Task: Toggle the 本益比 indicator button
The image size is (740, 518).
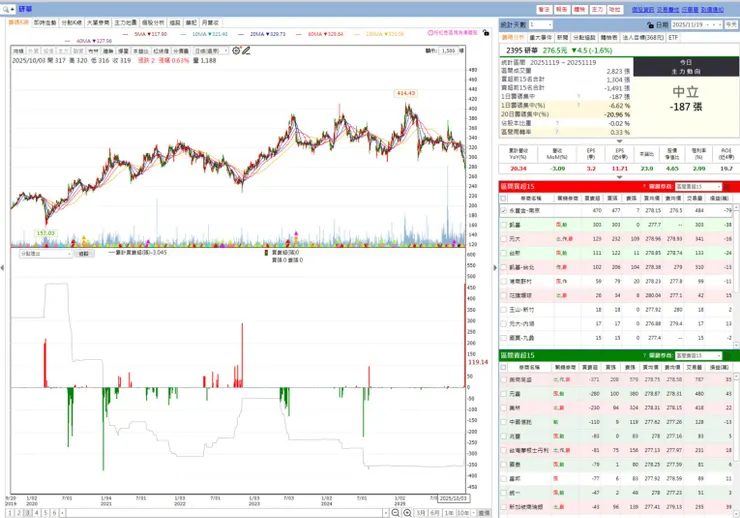Action: [141, 51]
